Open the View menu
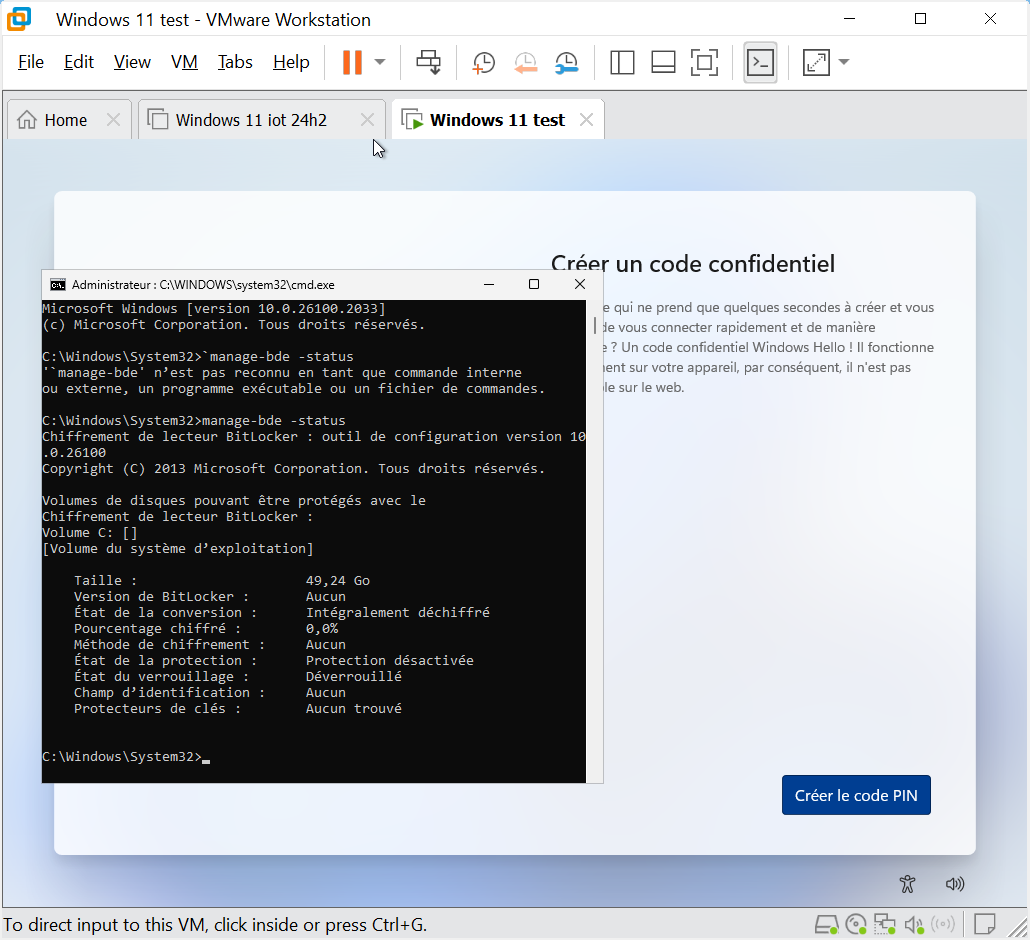Image resolution: width=1030 pixels, height=940 pixels. [x=132, y=62]
